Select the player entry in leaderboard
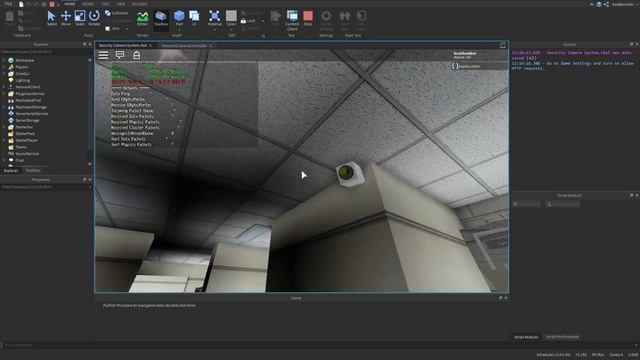This screenshot has height=360, width=640. pos(480,66)
